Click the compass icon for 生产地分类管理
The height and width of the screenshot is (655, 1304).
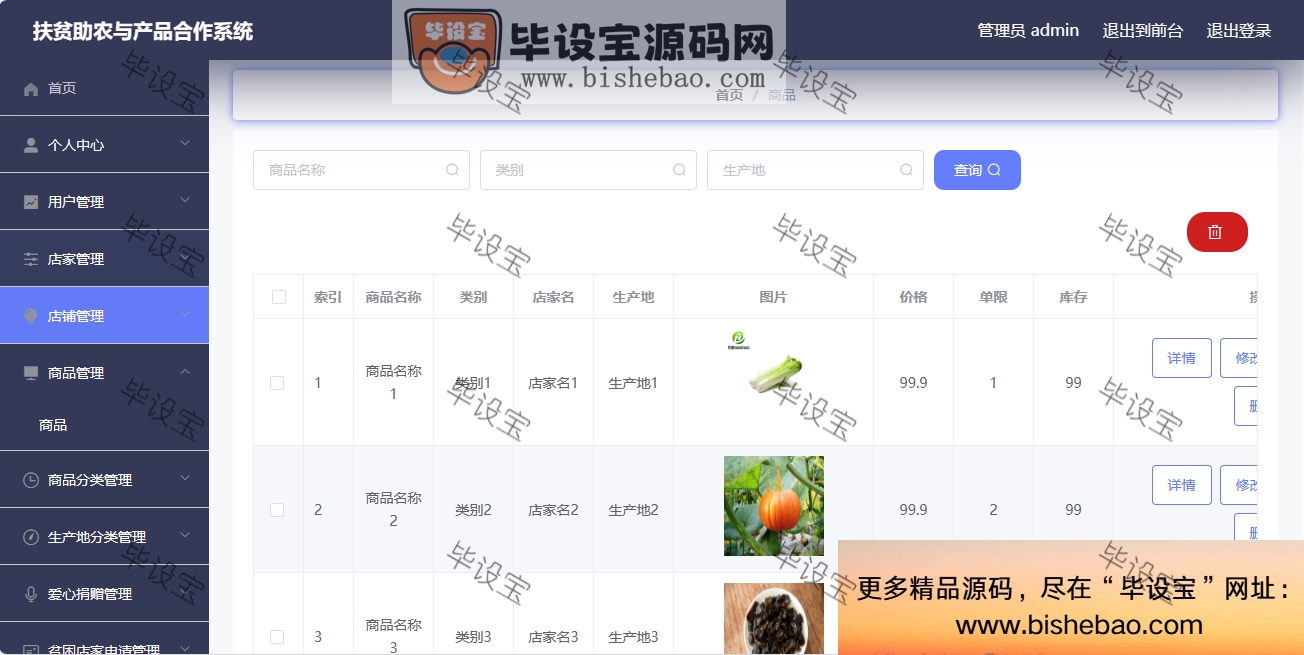[31, 537]
